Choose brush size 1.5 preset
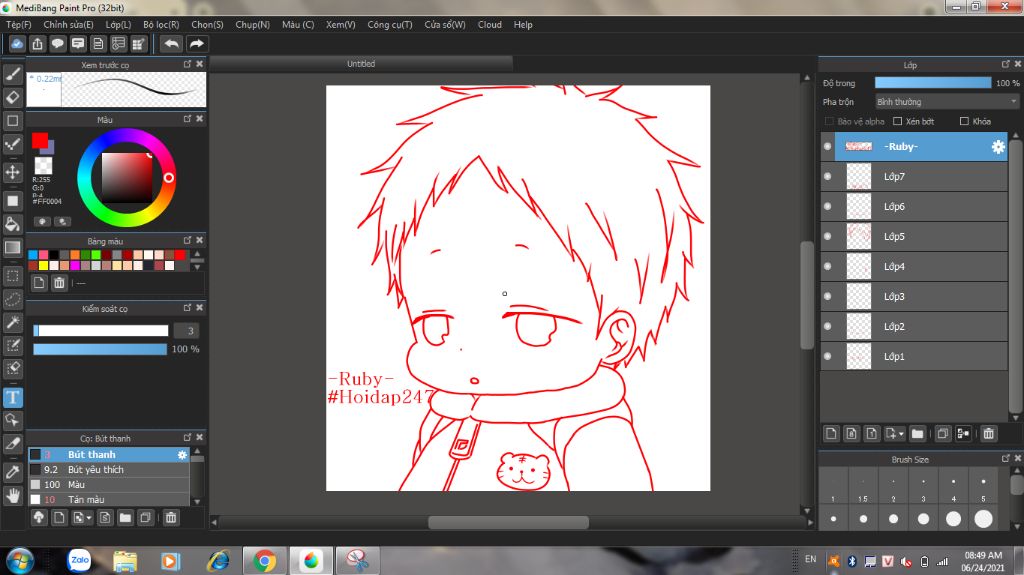1024x575 pixels. (863, 487)
